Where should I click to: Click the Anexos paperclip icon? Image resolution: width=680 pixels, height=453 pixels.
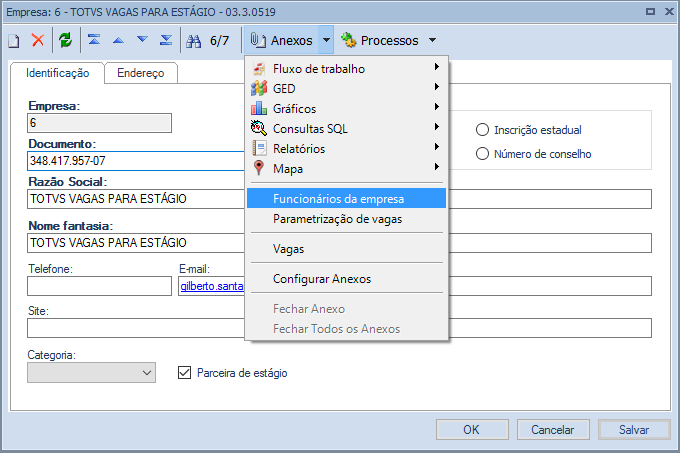point(258,40)
